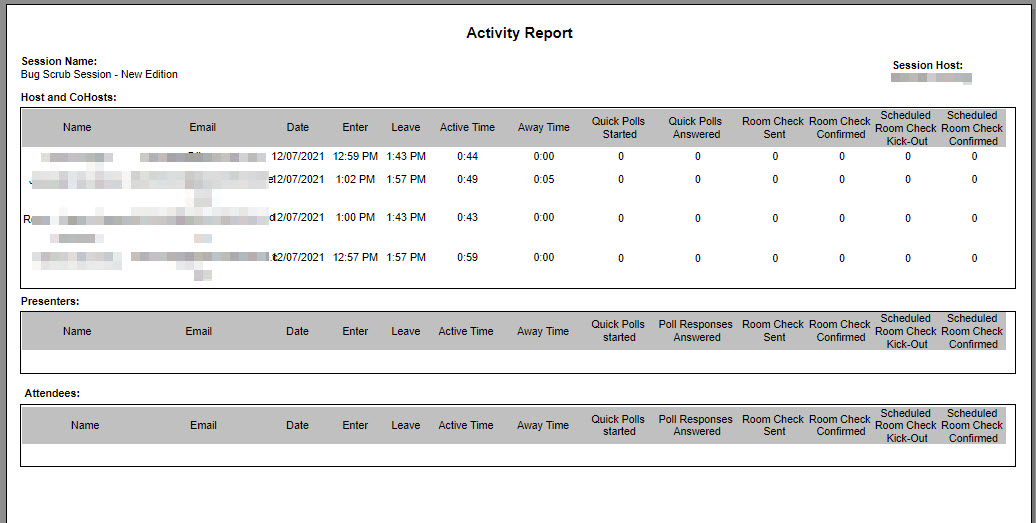Click Poll Responses Answered header in Presenters table
This screenshot has width=1036, height=523.
tap(696, 331)
